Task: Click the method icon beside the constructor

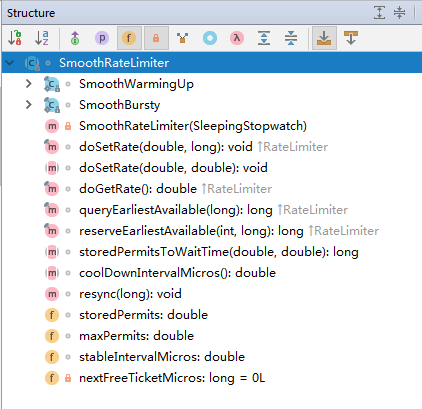Action: 52,126
